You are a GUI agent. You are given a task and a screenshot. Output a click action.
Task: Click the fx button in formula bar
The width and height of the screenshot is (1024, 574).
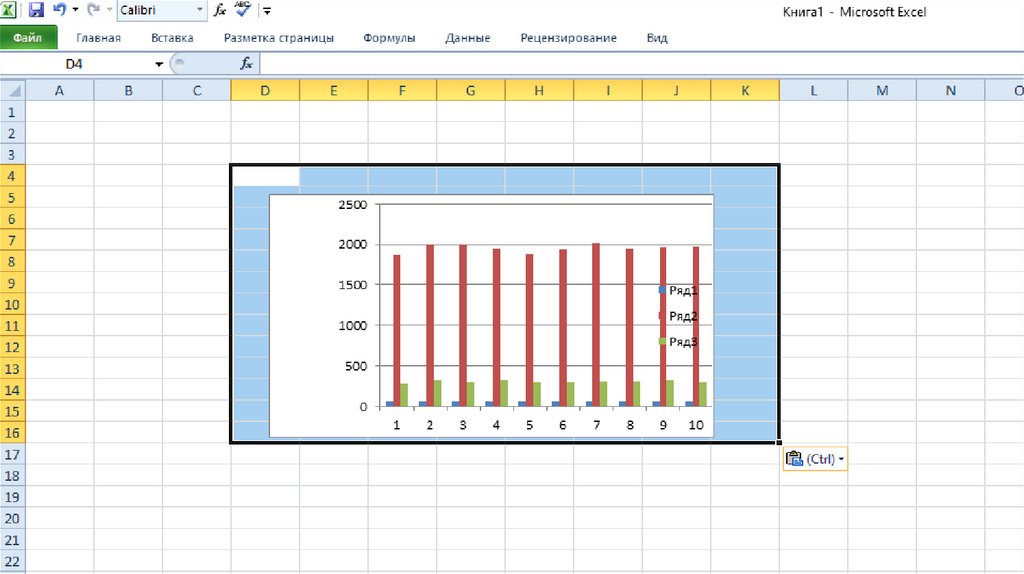(x=246, y=63)
